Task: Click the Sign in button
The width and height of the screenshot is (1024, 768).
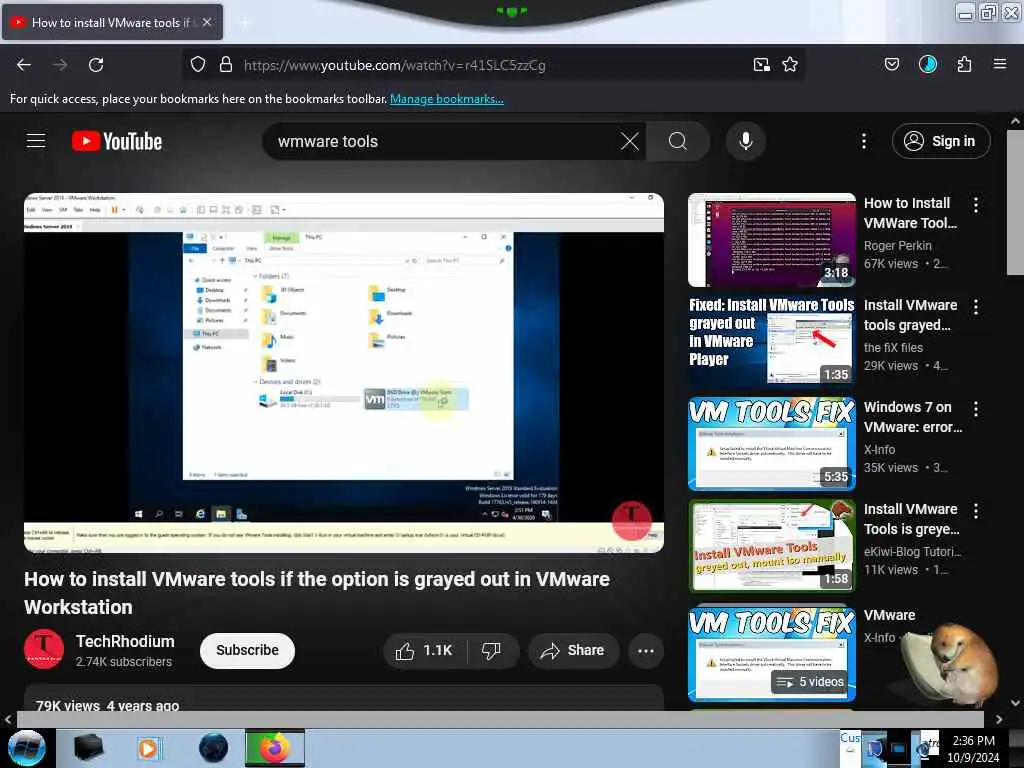Action: coord(941,141)
